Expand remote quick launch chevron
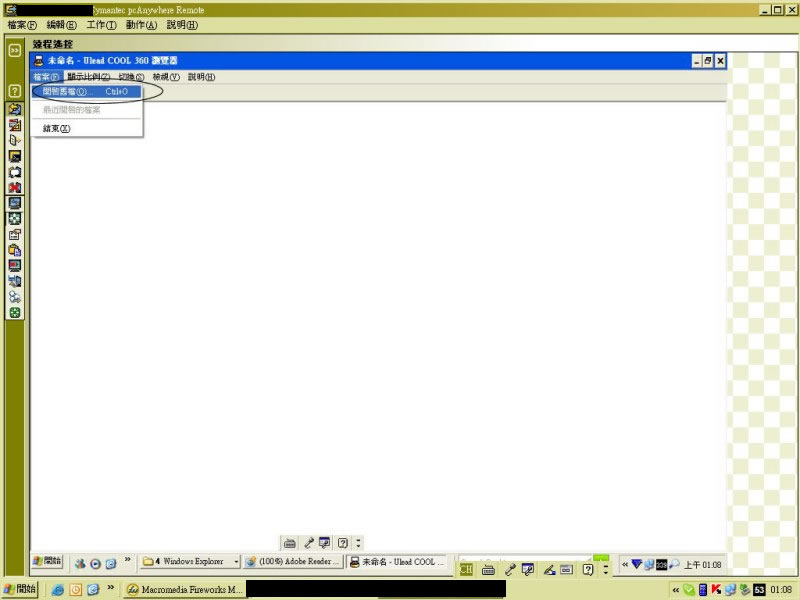The width and height of the screenshot is (800, 600). (x=128, y=560)
